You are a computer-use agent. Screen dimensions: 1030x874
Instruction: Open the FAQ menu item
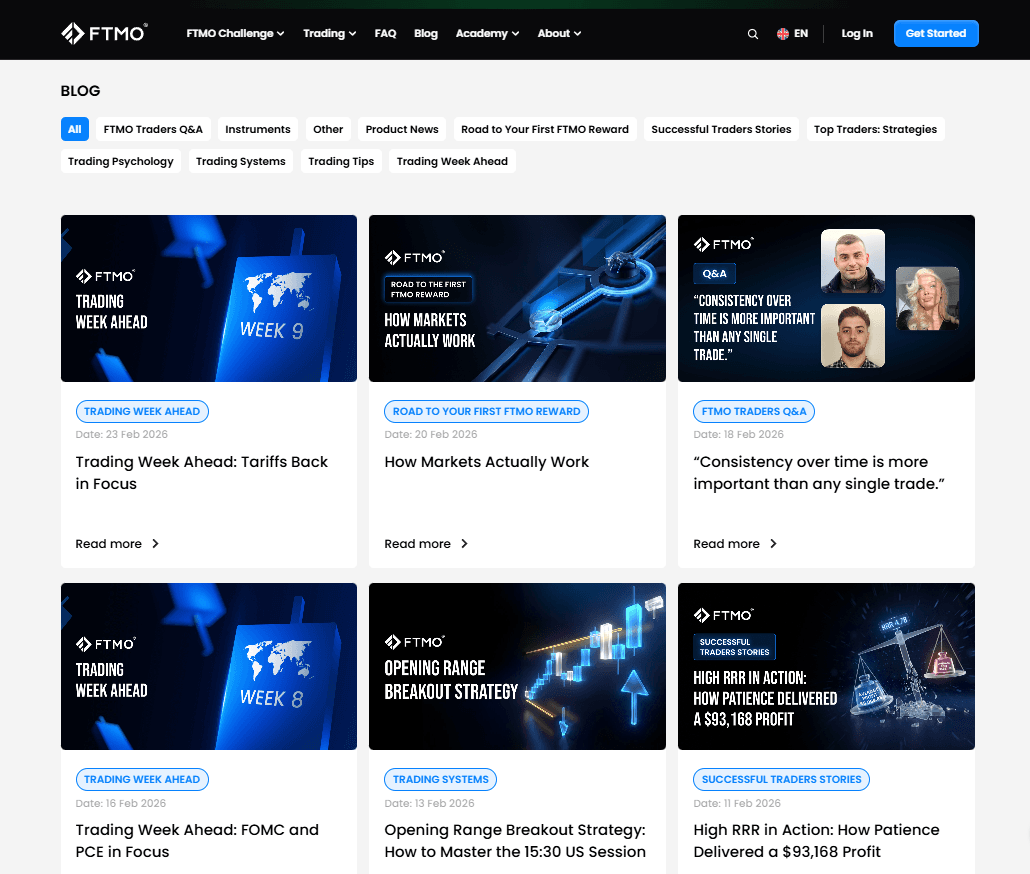tap(385, 33)
